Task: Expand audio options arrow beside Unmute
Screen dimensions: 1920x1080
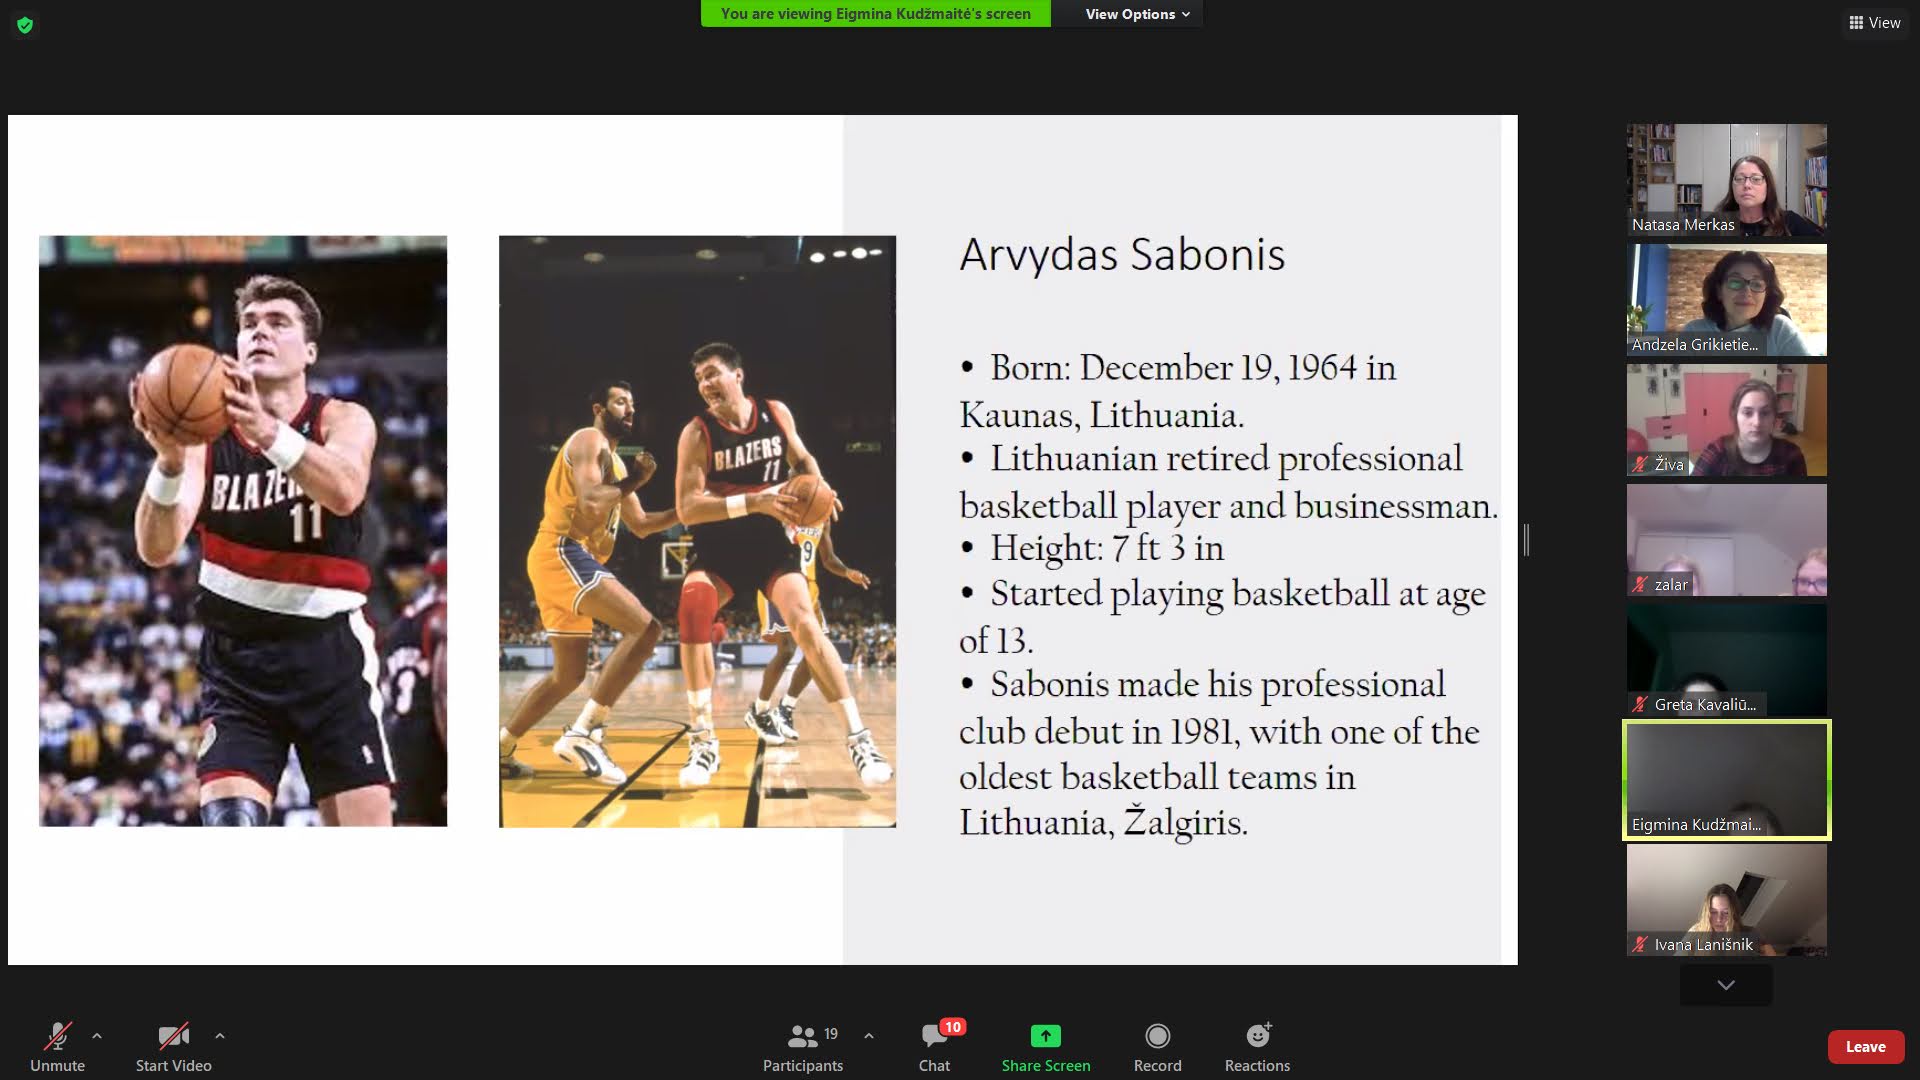Action: point(97,1036)
